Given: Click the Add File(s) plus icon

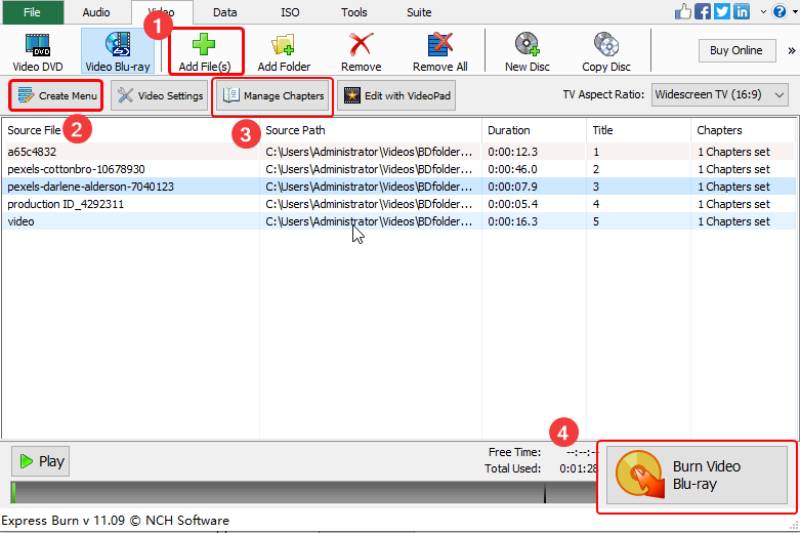Looking at the screenshot, I should click(204, 44).
